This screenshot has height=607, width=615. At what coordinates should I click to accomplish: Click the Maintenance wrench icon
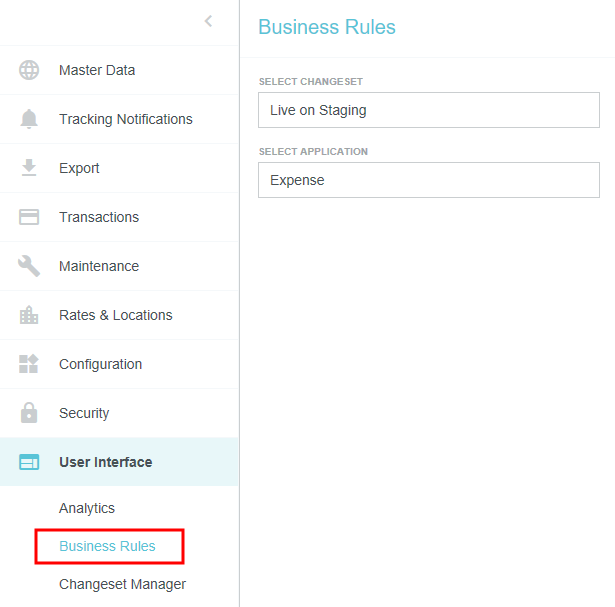(x=29, y=266)
